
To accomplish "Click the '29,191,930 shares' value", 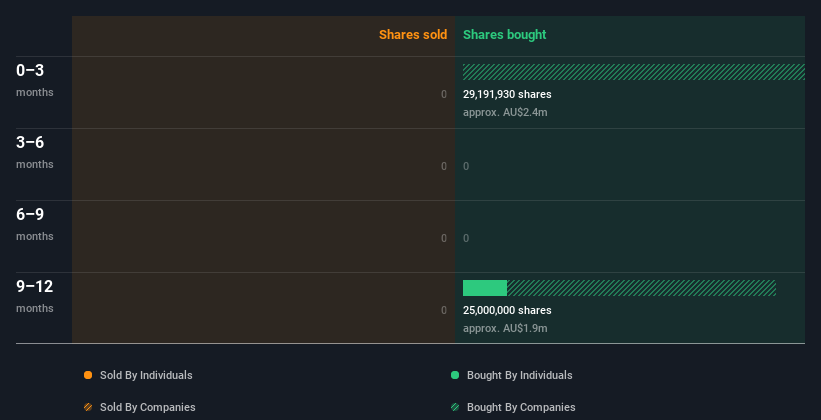I will click(507, 94).
